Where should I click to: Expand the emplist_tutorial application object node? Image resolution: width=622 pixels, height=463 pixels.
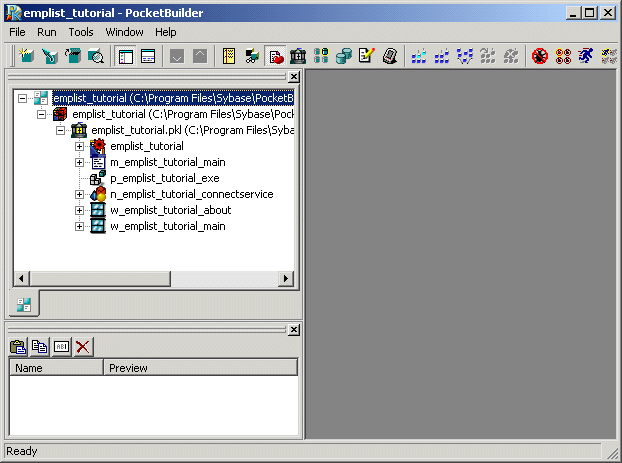79,146
